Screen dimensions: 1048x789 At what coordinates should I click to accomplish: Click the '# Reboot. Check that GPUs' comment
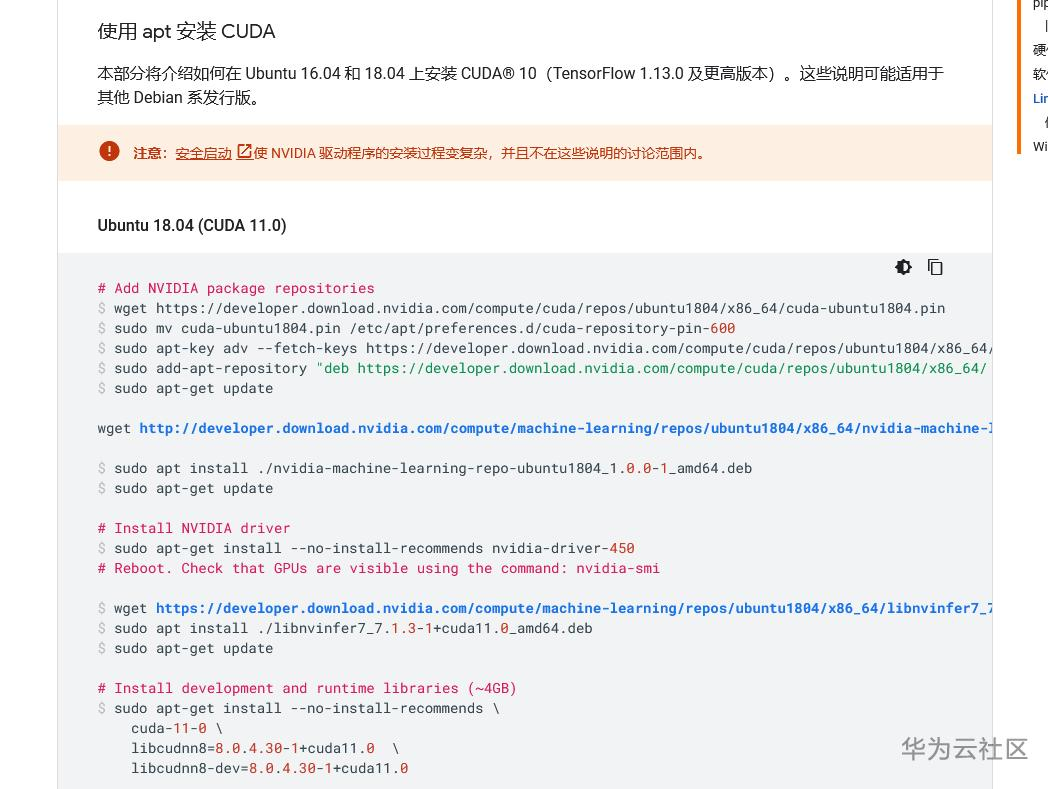click(378, 568)
